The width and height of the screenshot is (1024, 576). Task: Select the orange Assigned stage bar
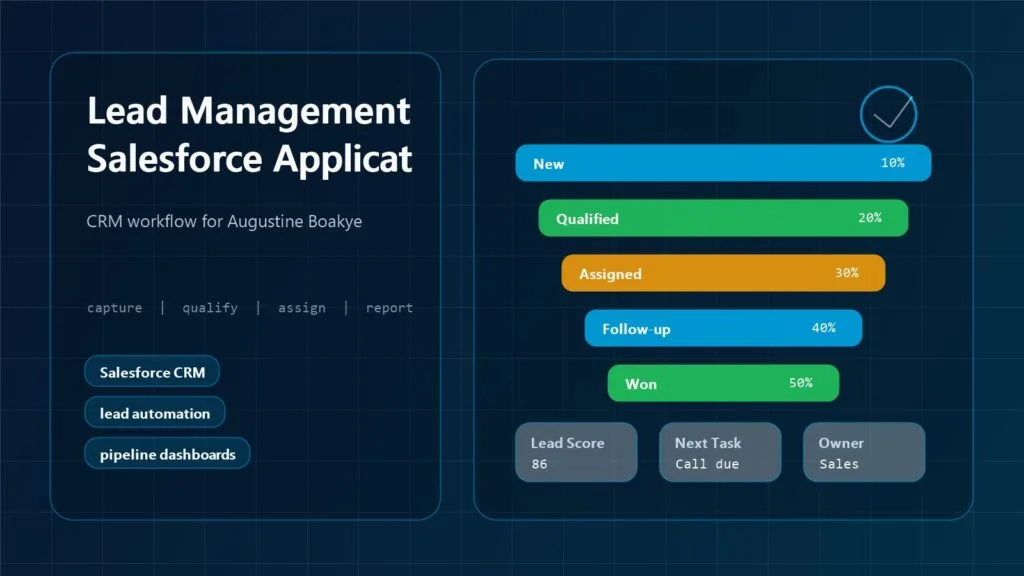click(723, 273)
